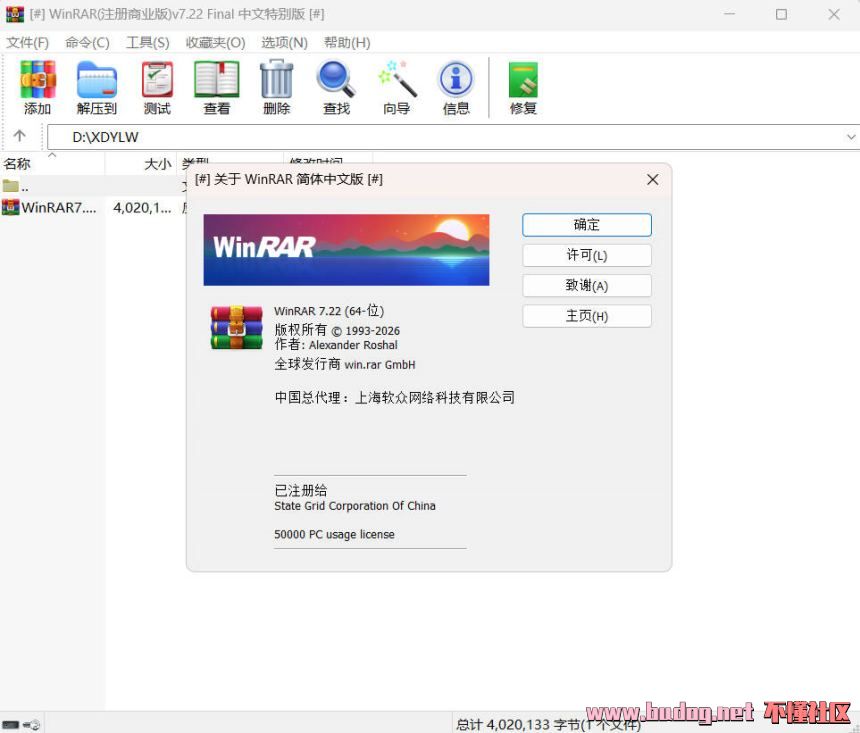Open the Help (帮助) menu
Image resolution: width=860 pixels, height=733 pixels.
[x=347, y=43]
